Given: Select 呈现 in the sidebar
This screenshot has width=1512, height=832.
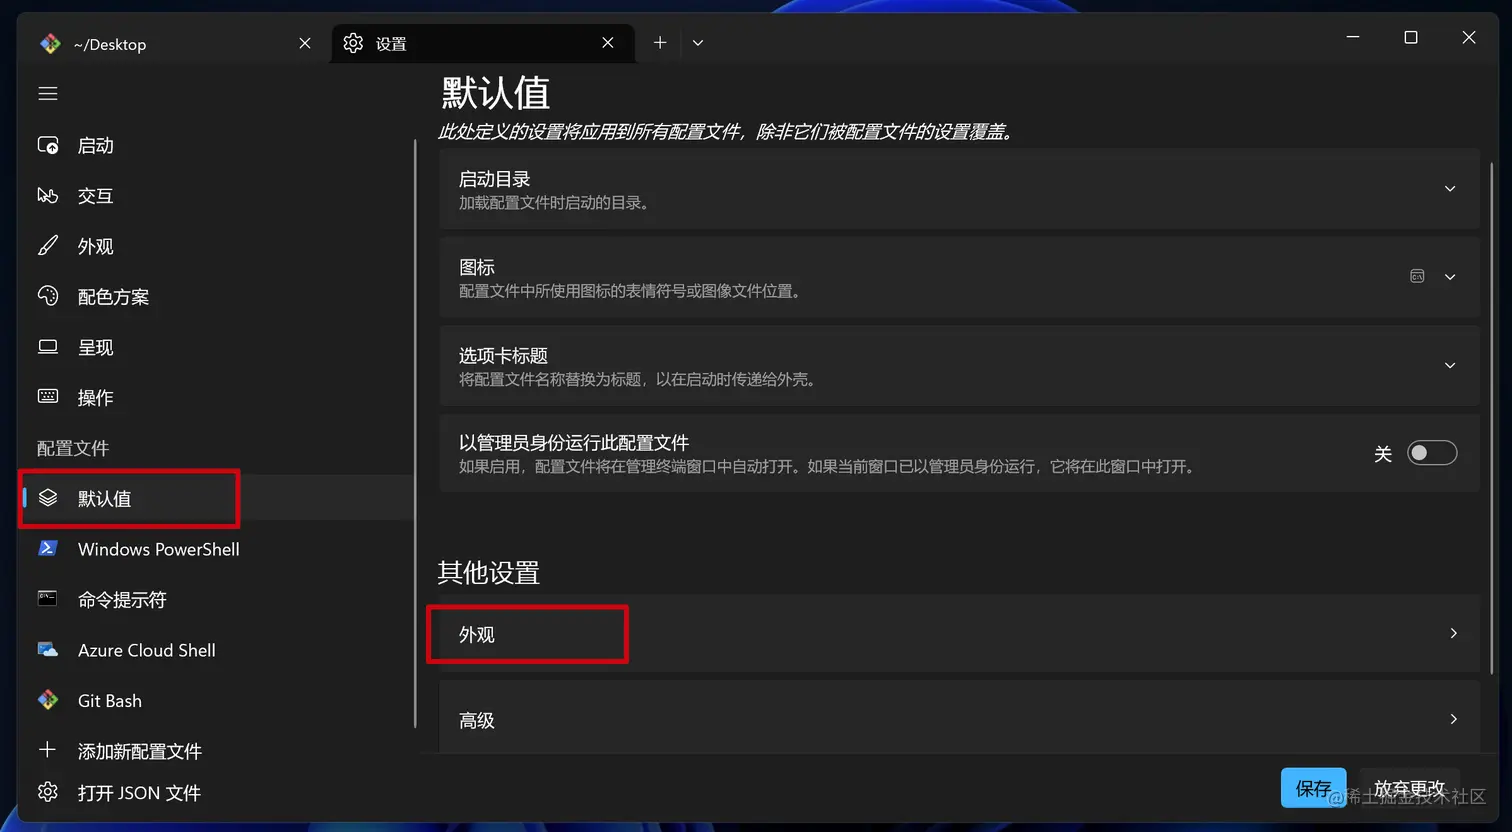Looking at the screenshot, I should 215,347.
